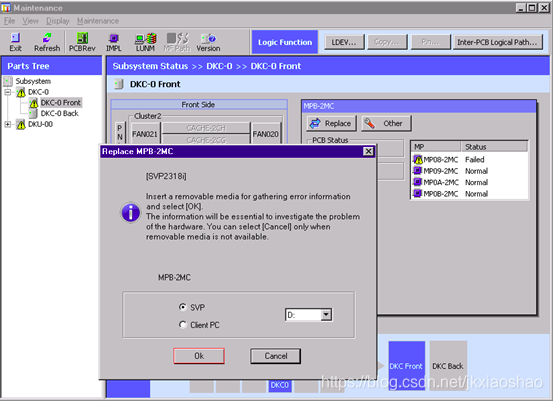
Task: Select the Client PC radio button
Action: coord(182,324)
